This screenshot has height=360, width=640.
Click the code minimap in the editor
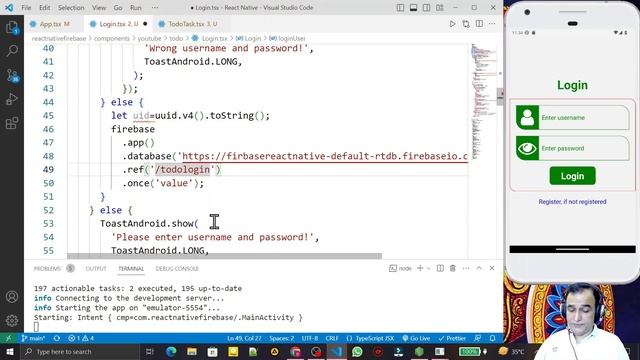tap(484, 102)
